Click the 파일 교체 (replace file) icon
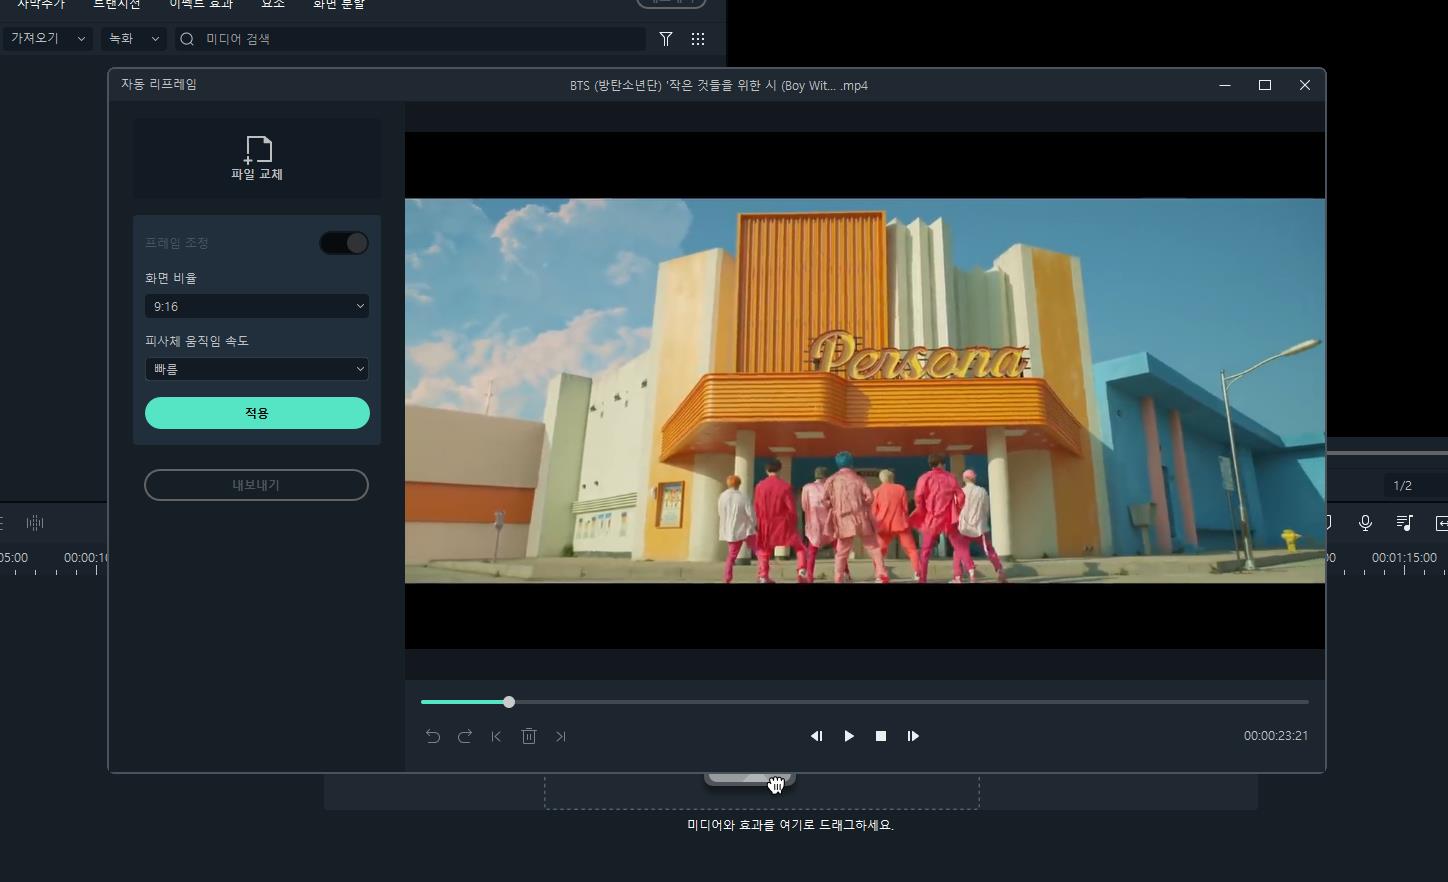Image resolution: width=1448 pixels, height=882 pixels. pyautogui.click(x=257, y=150)
